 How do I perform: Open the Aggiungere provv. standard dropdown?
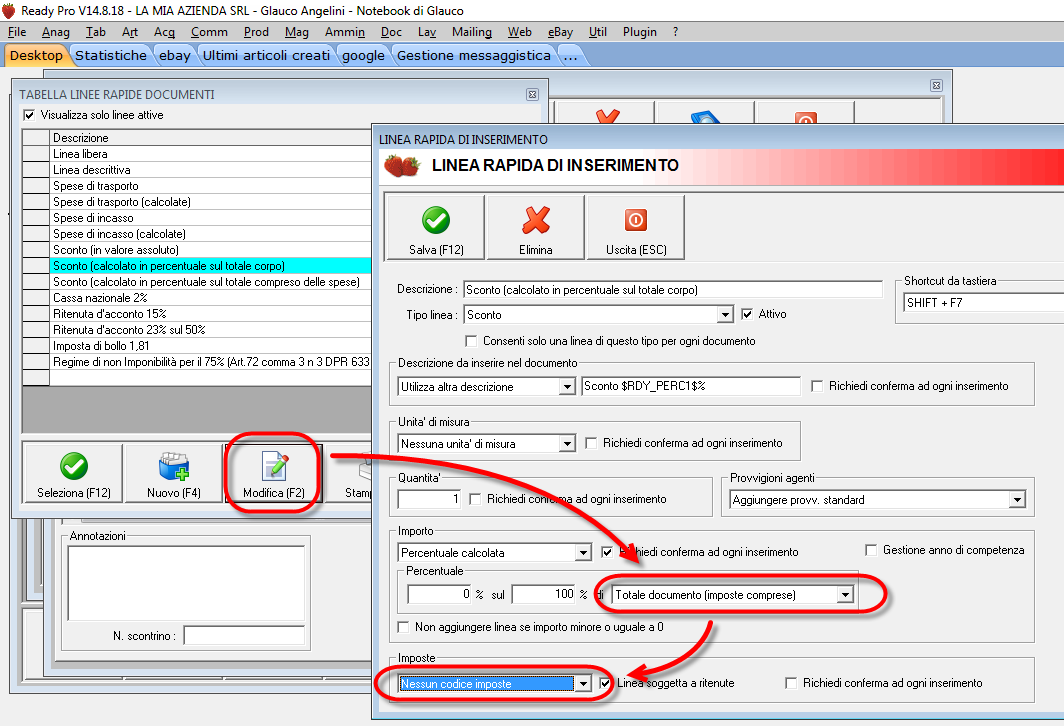(x=1016, y=500)
